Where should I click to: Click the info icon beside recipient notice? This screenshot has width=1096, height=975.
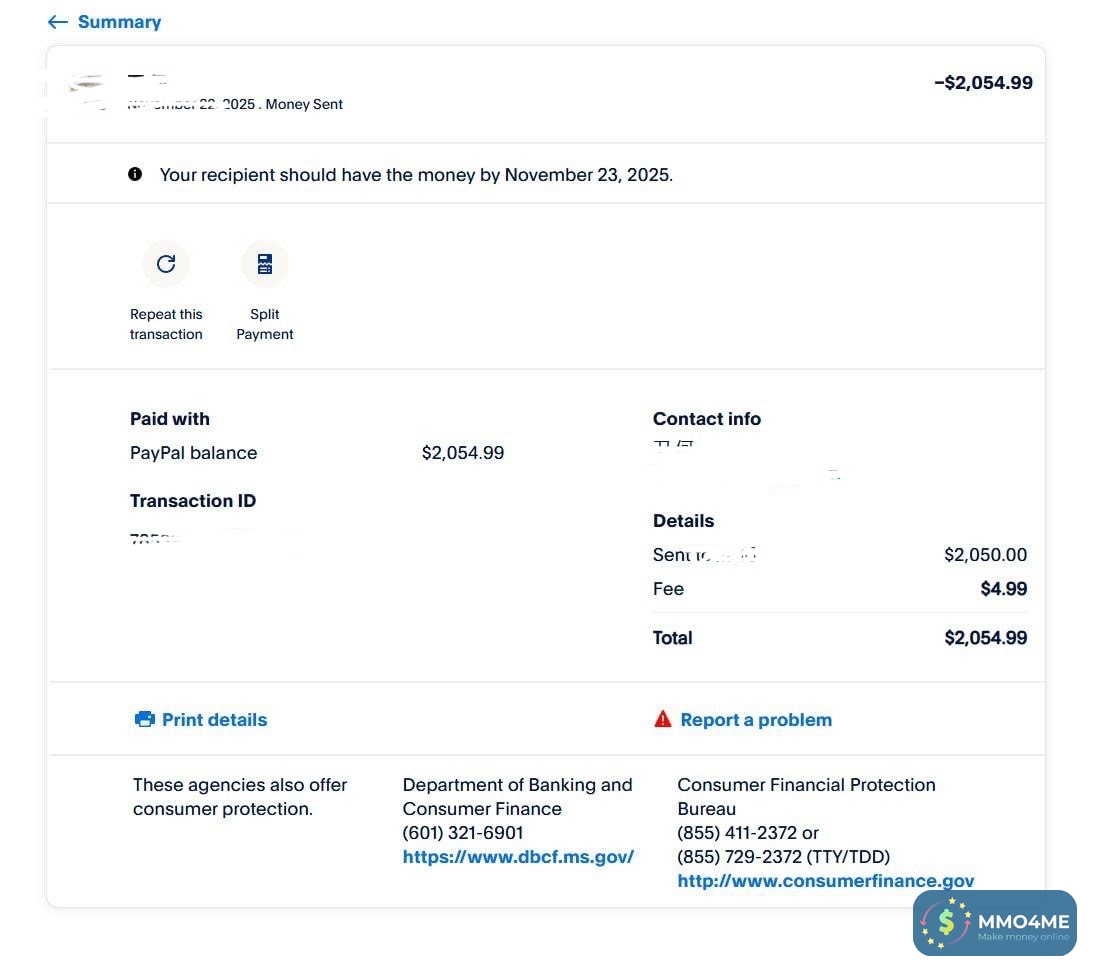pyautogui.click(x=135, y=175)
